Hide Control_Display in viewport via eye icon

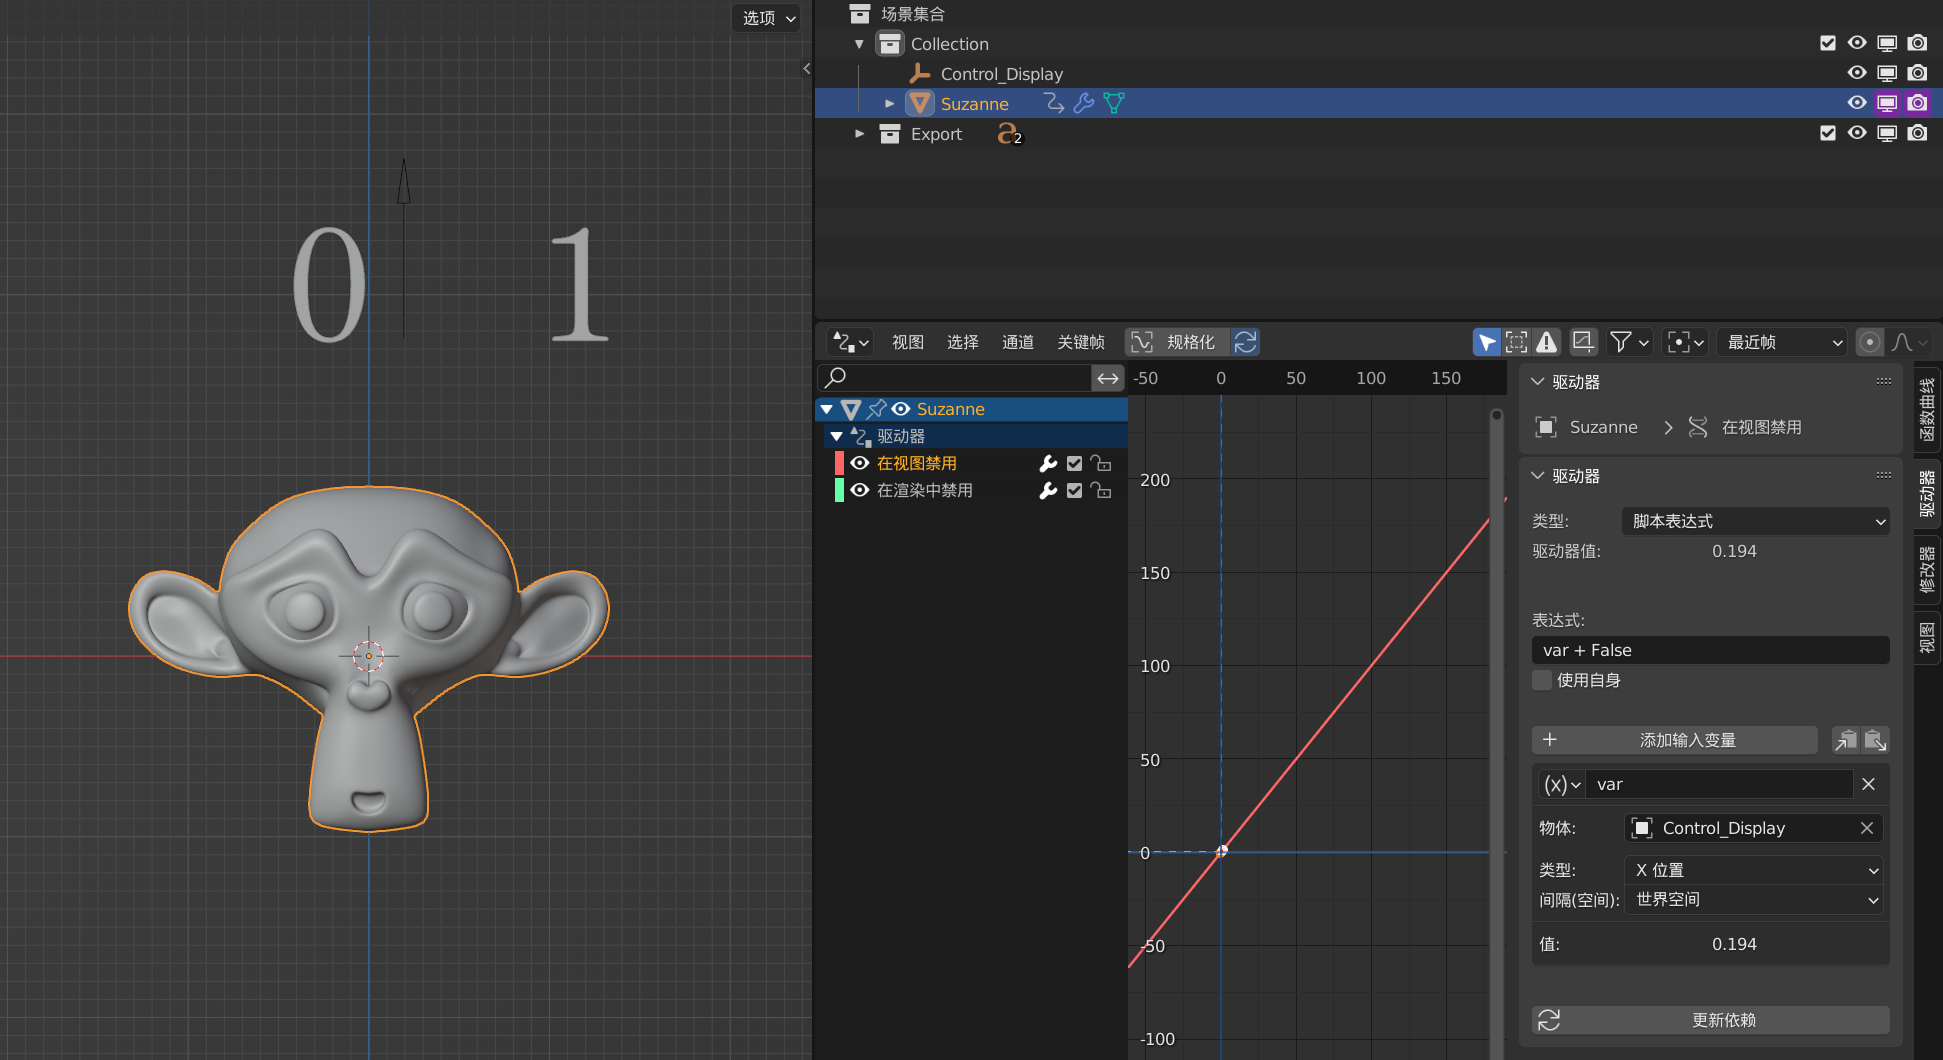point(1857,73)
